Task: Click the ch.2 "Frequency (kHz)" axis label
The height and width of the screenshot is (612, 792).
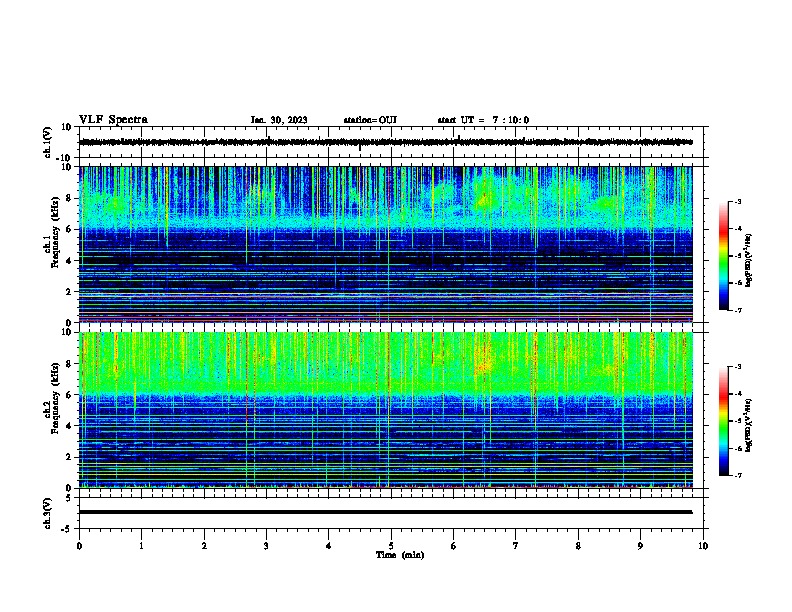Action: (55, 398)
